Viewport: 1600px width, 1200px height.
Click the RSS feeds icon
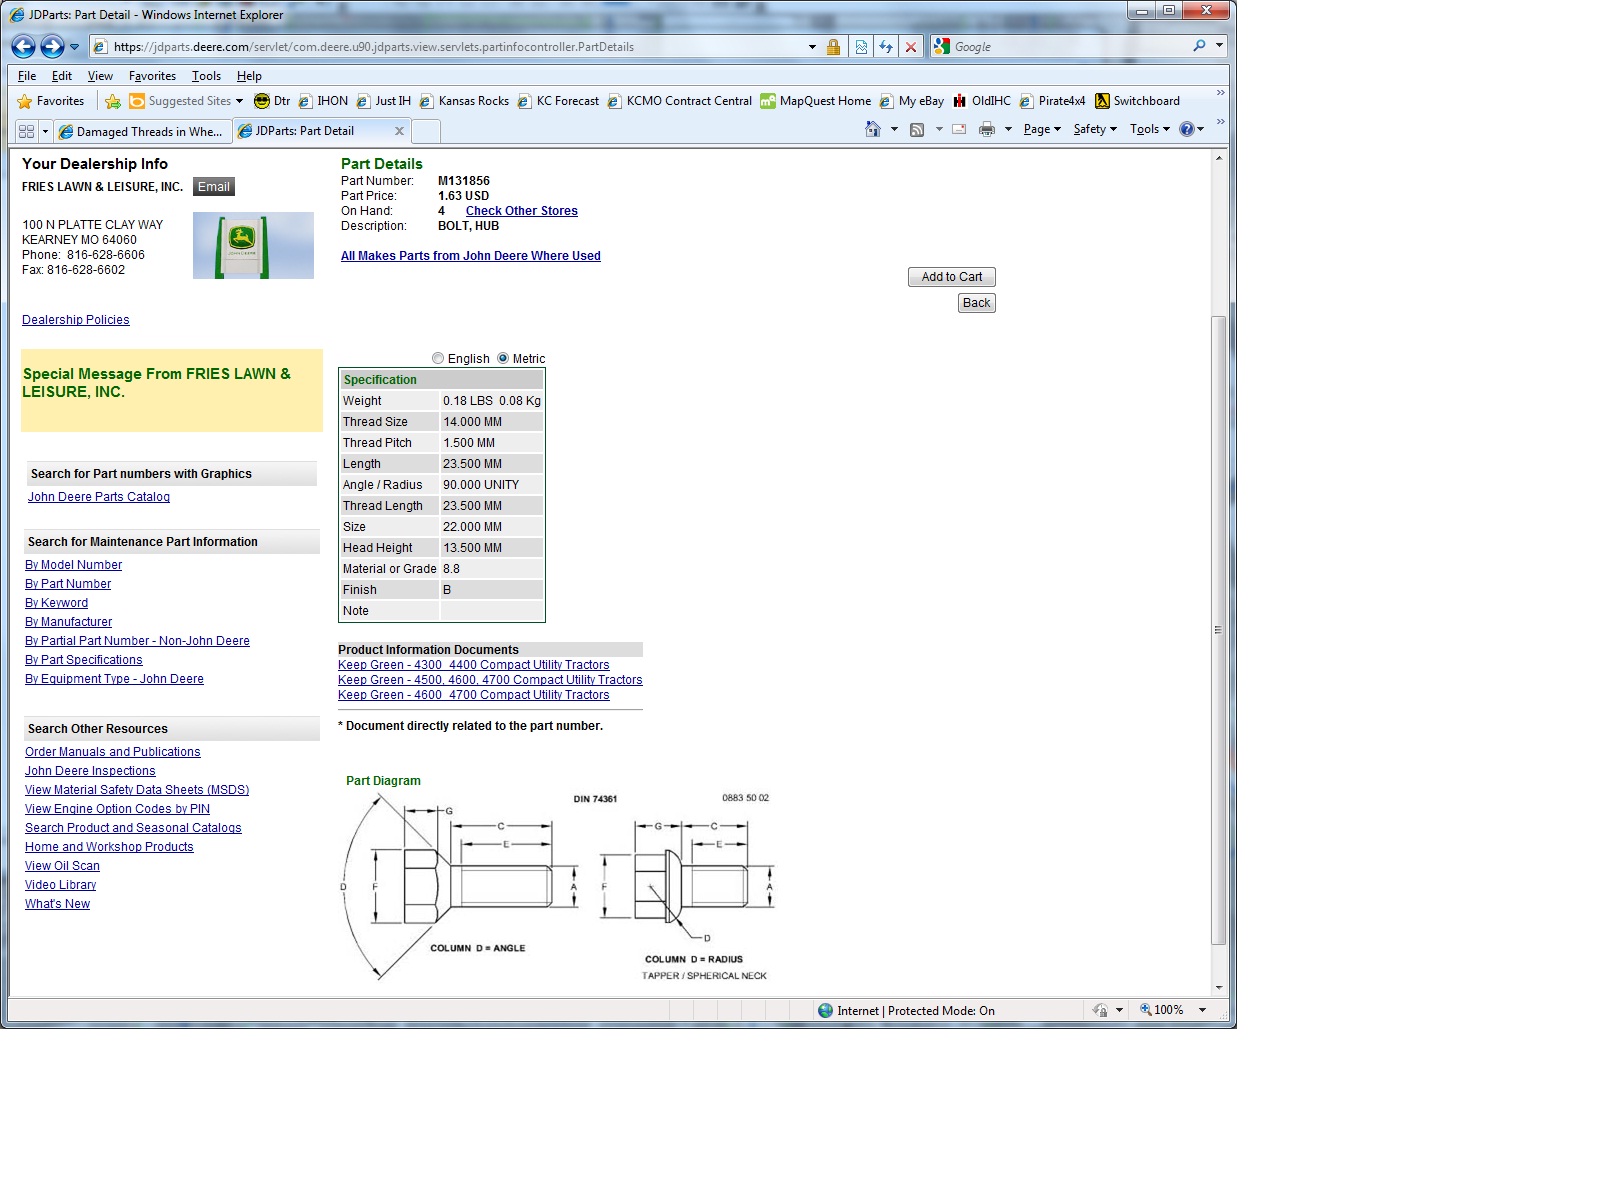coord(917,129)
